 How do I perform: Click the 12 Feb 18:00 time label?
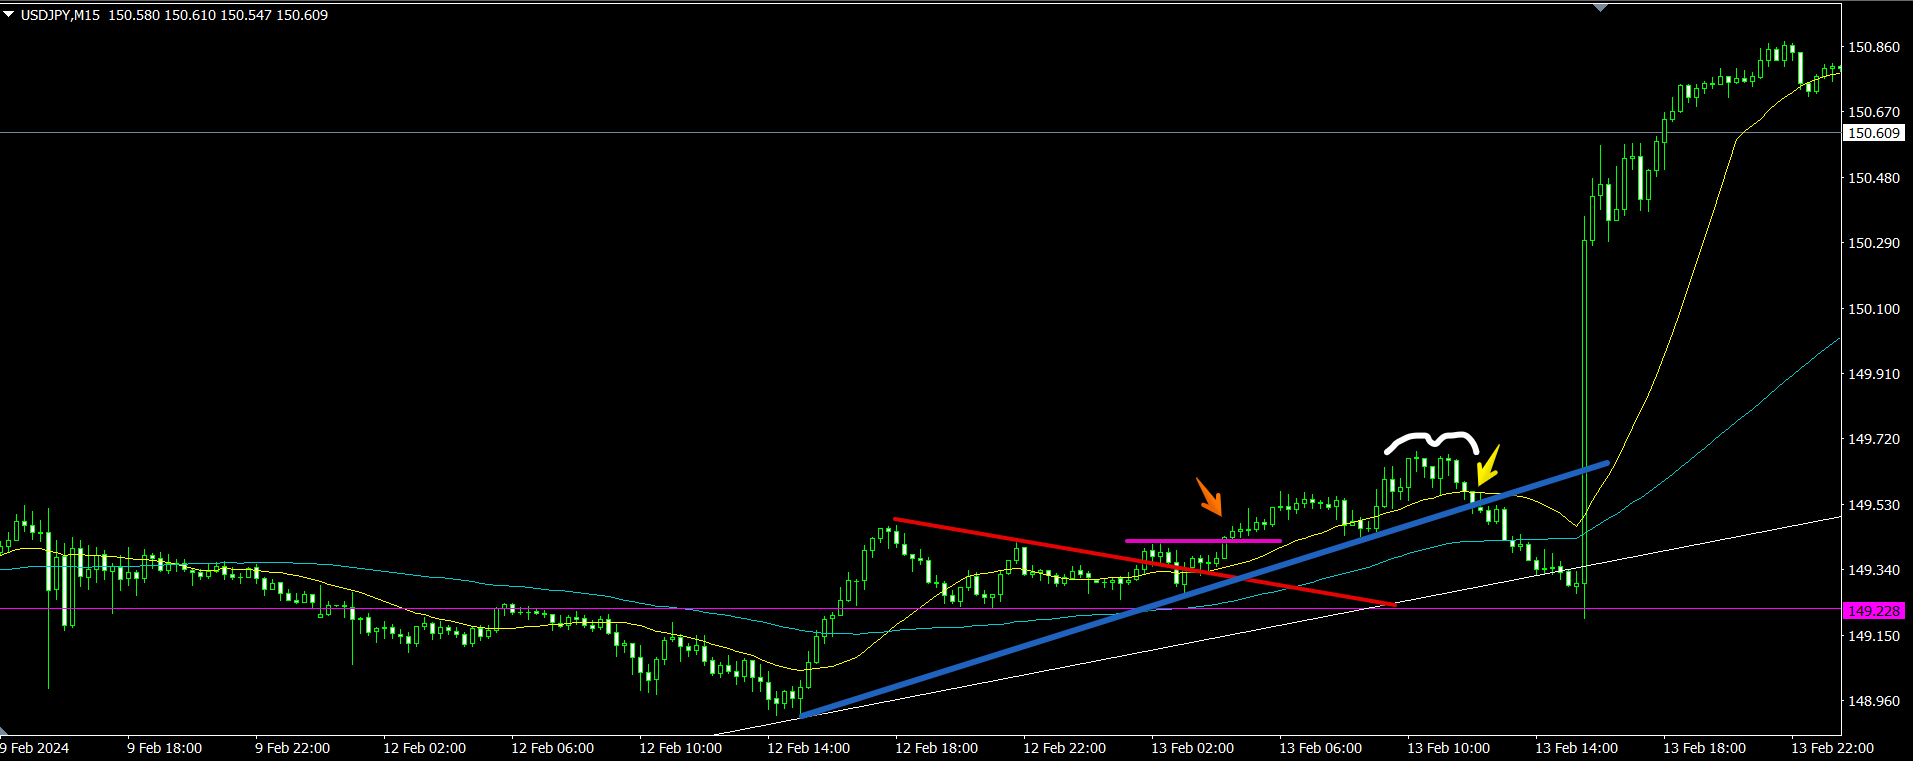click(x=937, y=748)
